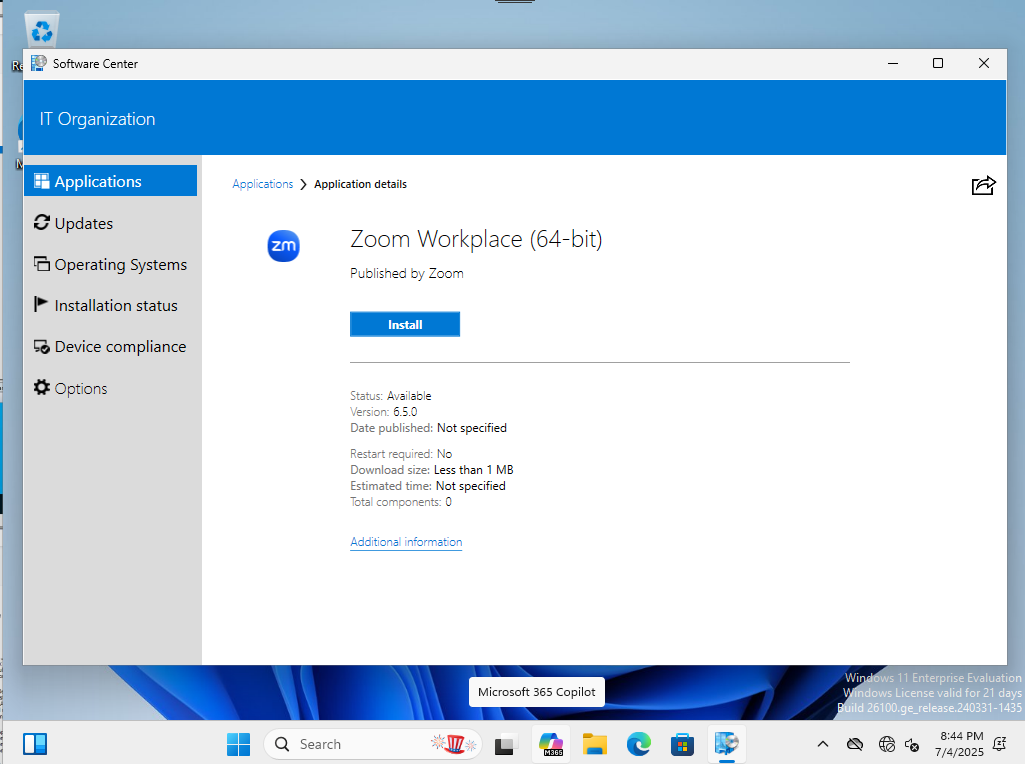Viewport: 1025px width, 764px height.
Task: Click the Date published: Not specified line
Action: point(429,428)
